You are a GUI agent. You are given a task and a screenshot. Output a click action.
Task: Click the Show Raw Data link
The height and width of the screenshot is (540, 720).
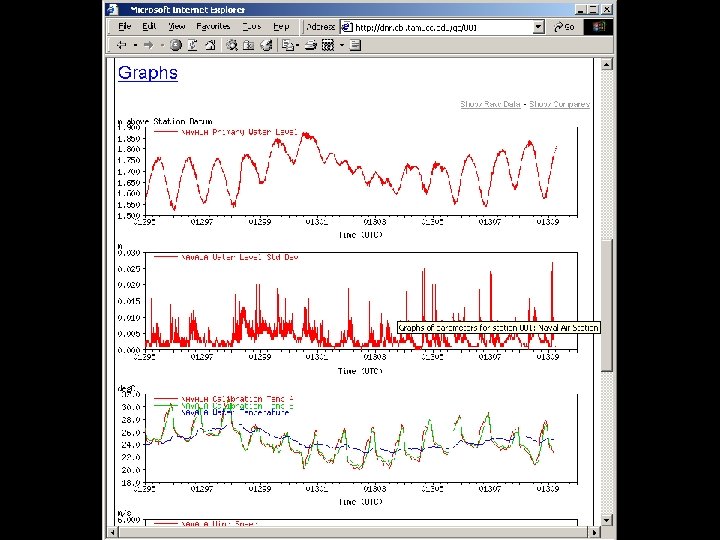coord(490,104)
